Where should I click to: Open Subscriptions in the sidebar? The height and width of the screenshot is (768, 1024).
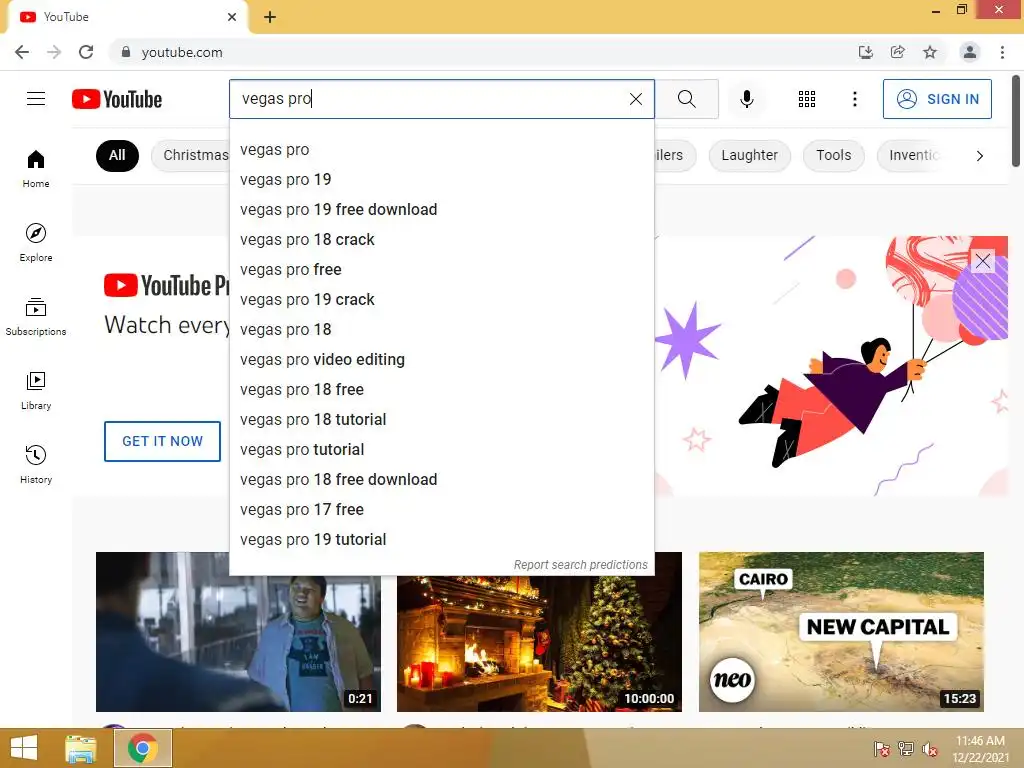tap(36, 316)
